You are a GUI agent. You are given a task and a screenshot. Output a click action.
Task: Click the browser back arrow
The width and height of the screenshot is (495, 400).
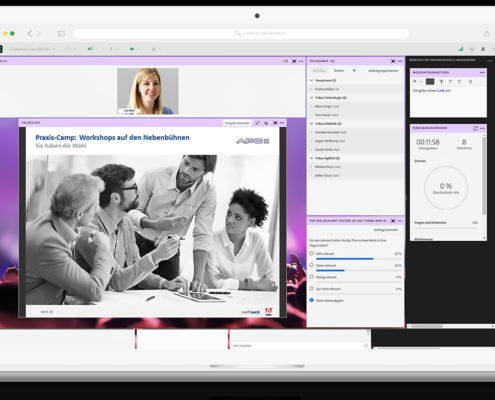(30, 33)
